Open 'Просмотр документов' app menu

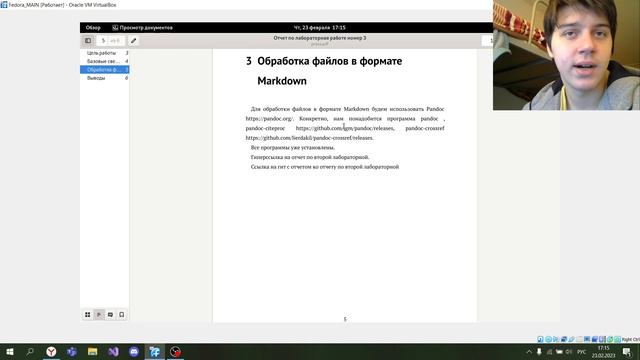point(142,28)
